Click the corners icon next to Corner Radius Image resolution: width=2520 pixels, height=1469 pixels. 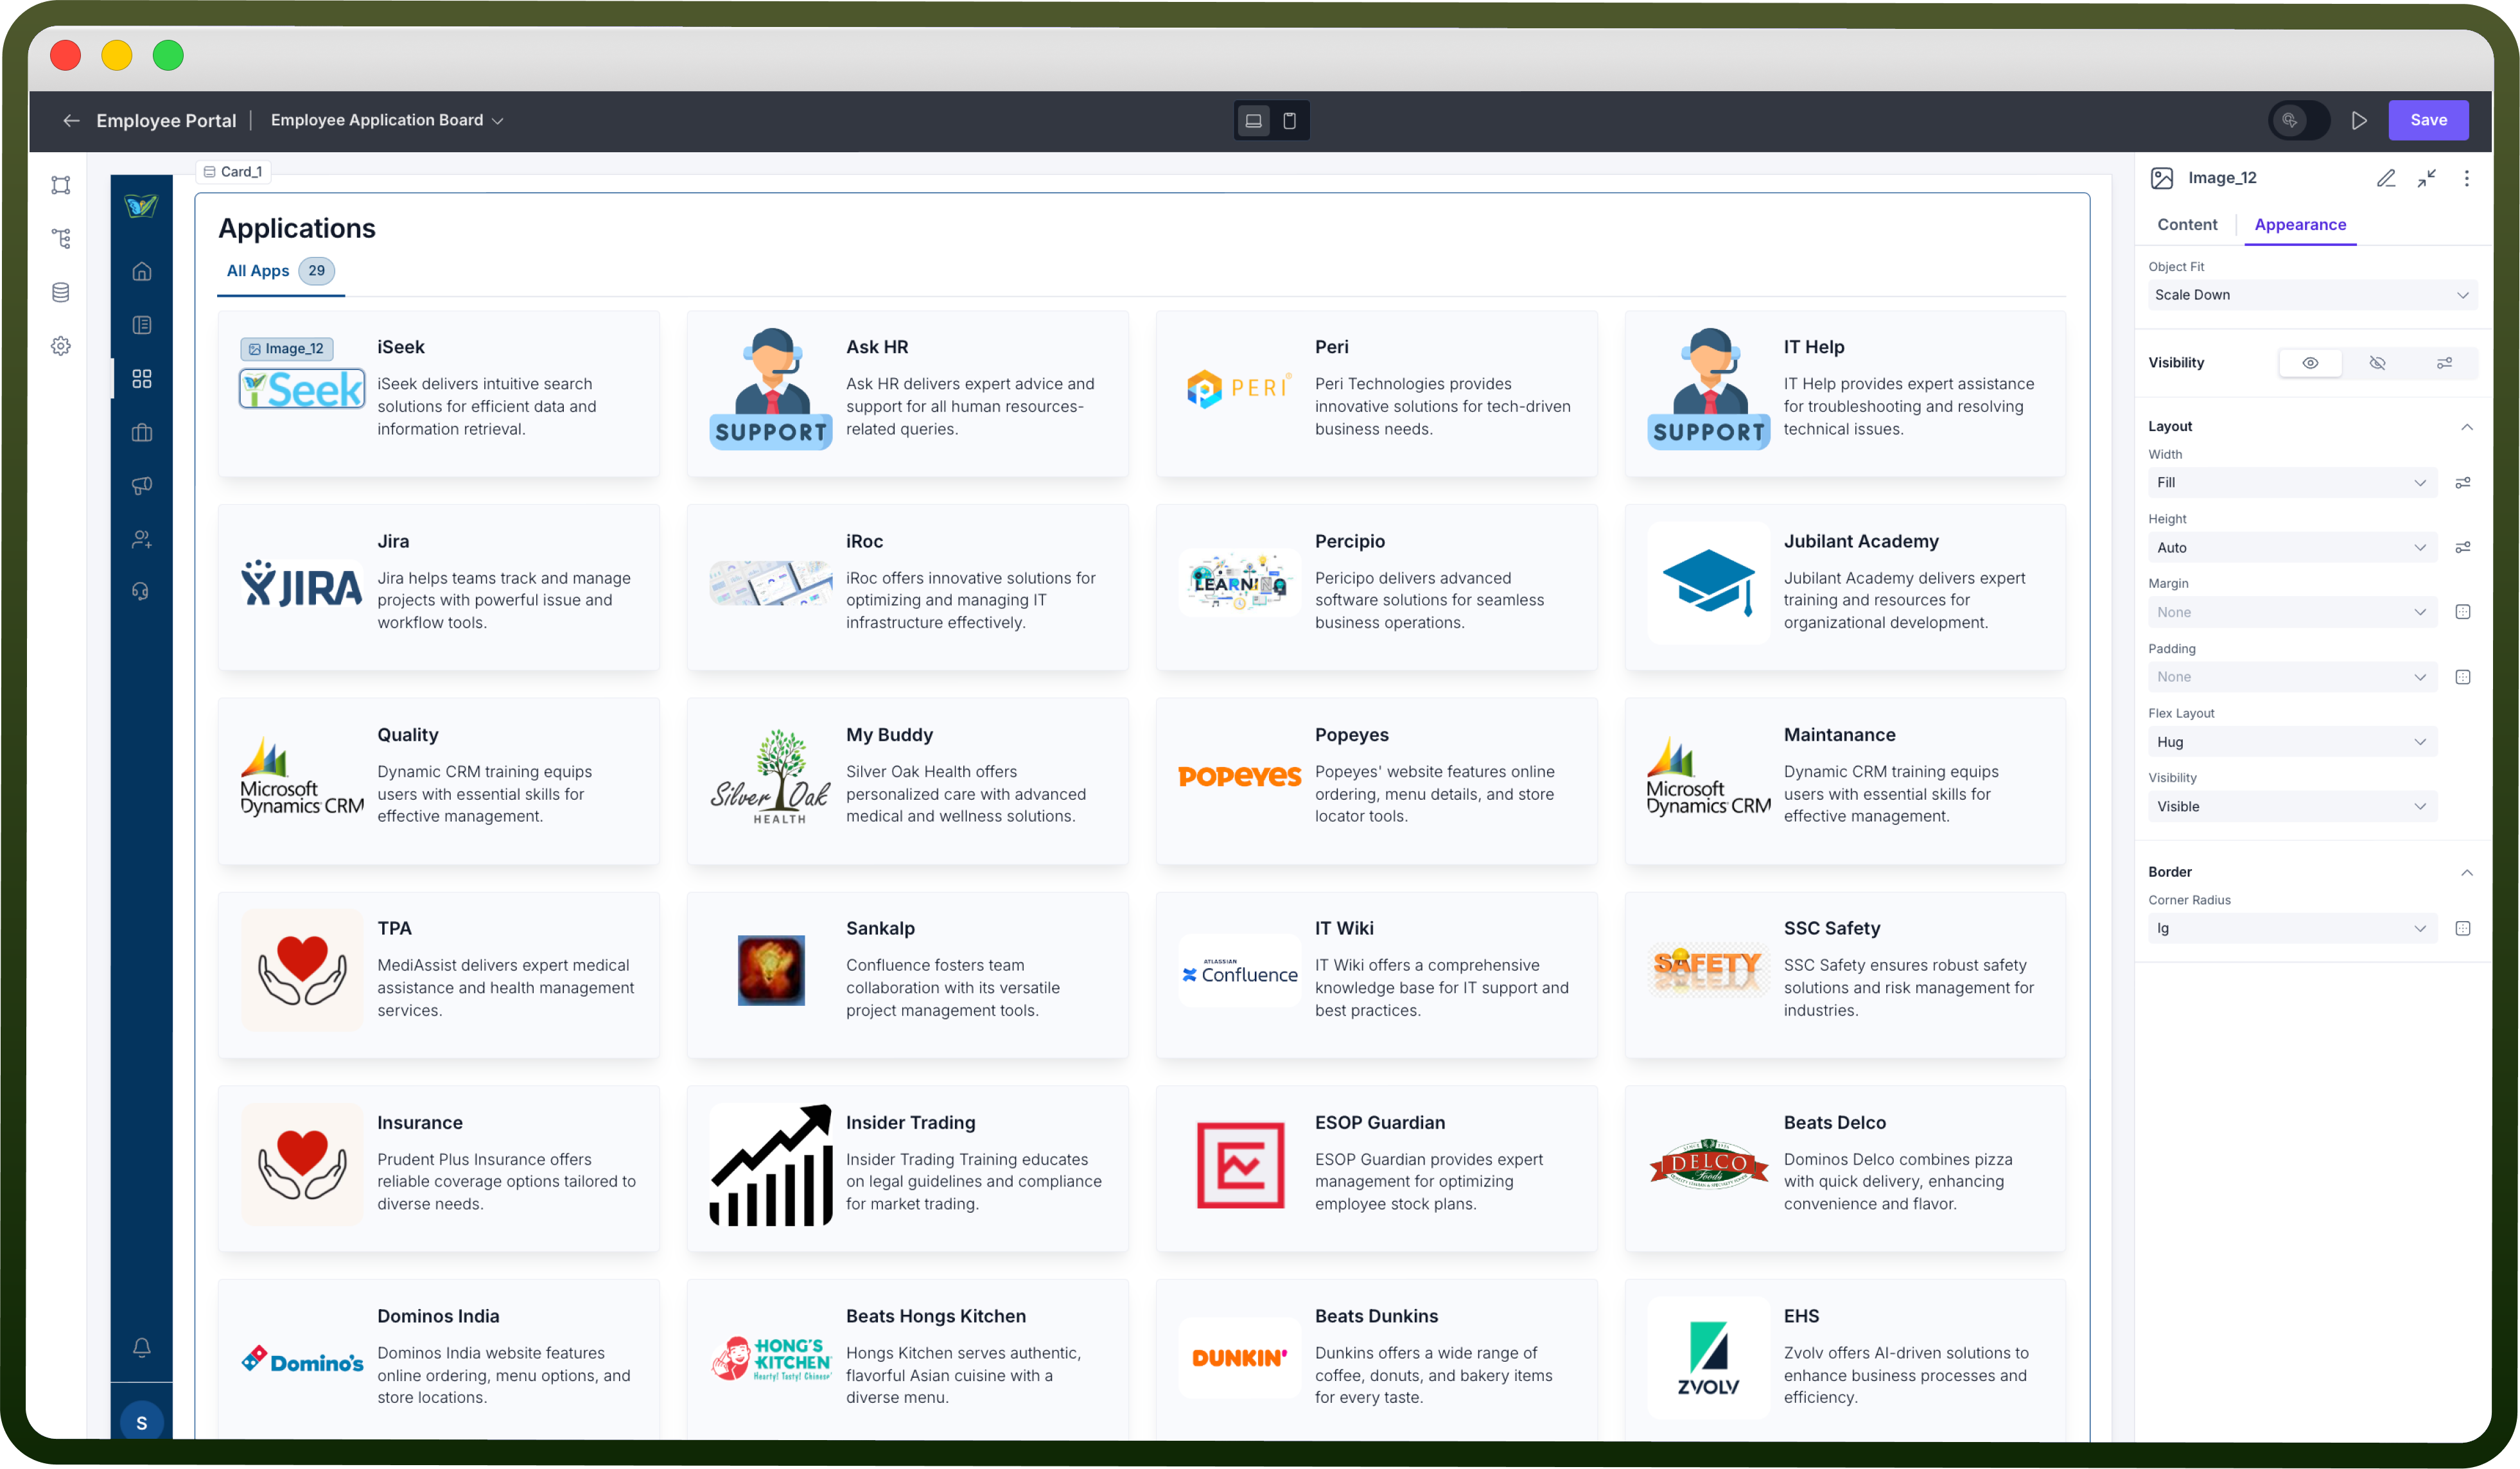tap(2463, 929)
